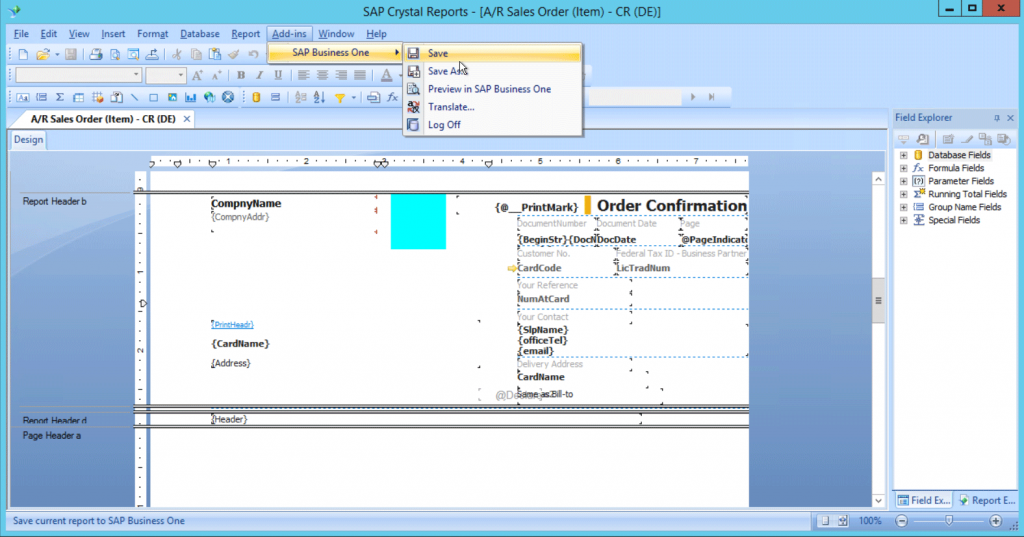Select Translate... menu entry
The image size is (1024, 537).
pyautogui.click(x=492, y=107)
